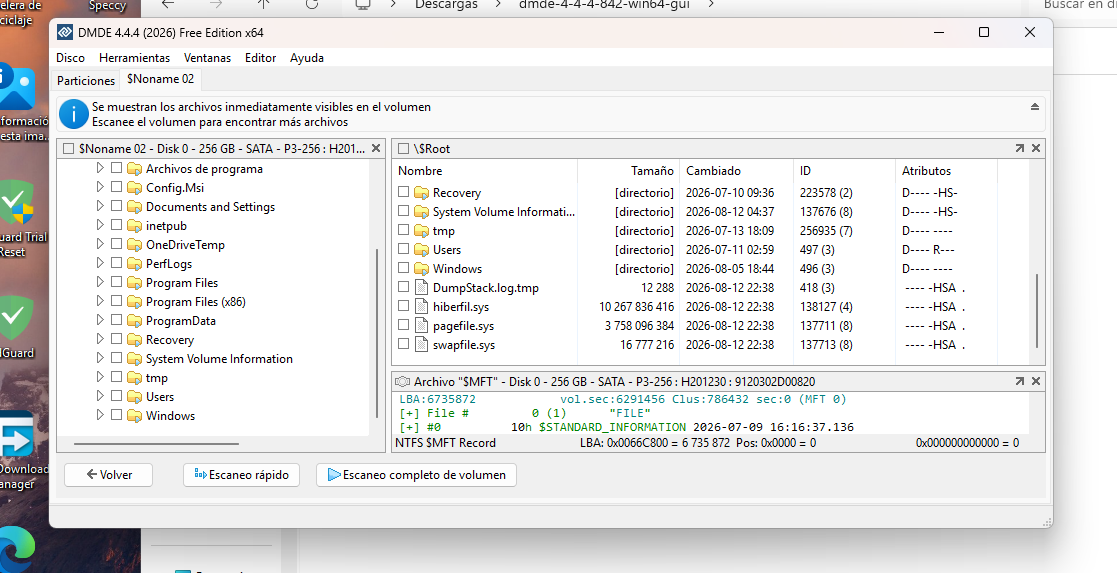Screen dimensions: 1117x573
Task: Check the pagefile.sys file checkbox
Action: pyautogui.click(x=403, y=325)
